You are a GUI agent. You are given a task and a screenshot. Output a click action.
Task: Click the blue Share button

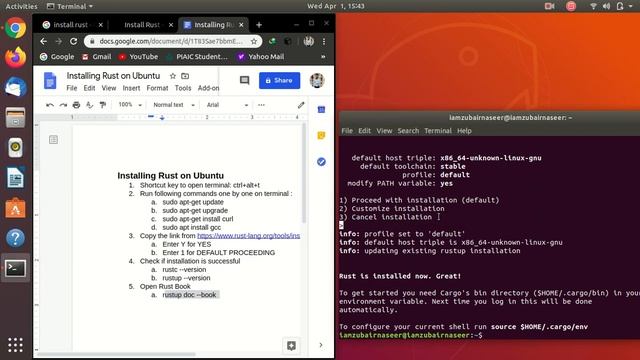coord(280,80)
